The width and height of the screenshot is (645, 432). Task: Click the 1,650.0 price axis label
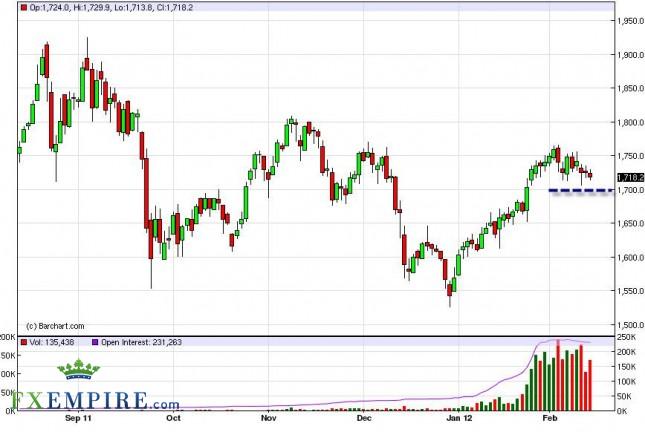[x=630, y=223]
